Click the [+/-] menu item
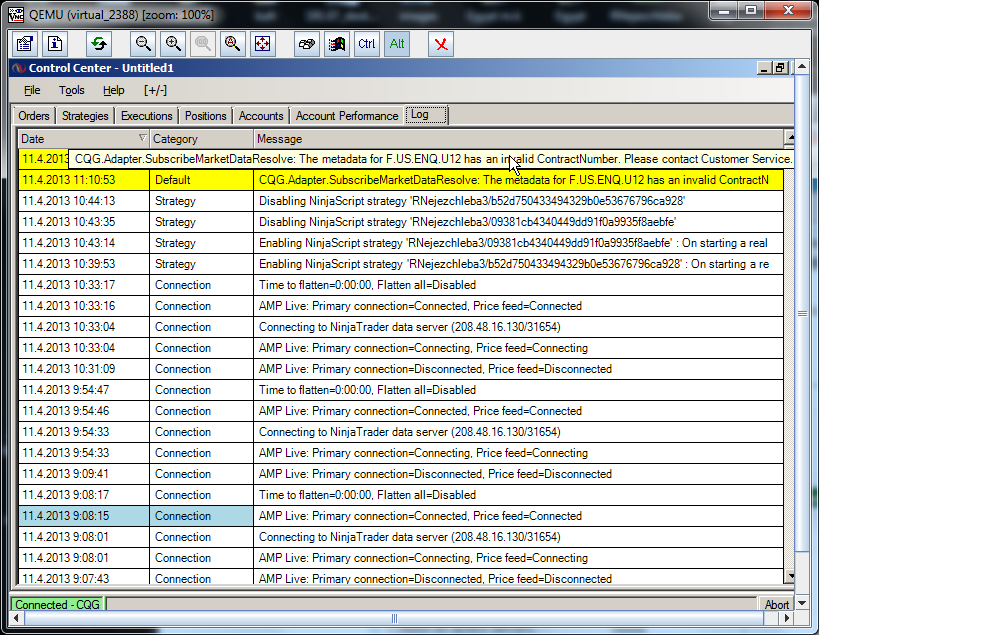 pos(155,91)
